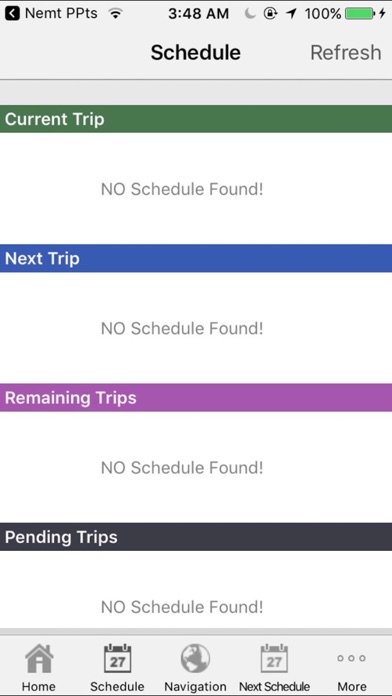
Task: Open the Navigation globe icon
Action: [195, 658]
